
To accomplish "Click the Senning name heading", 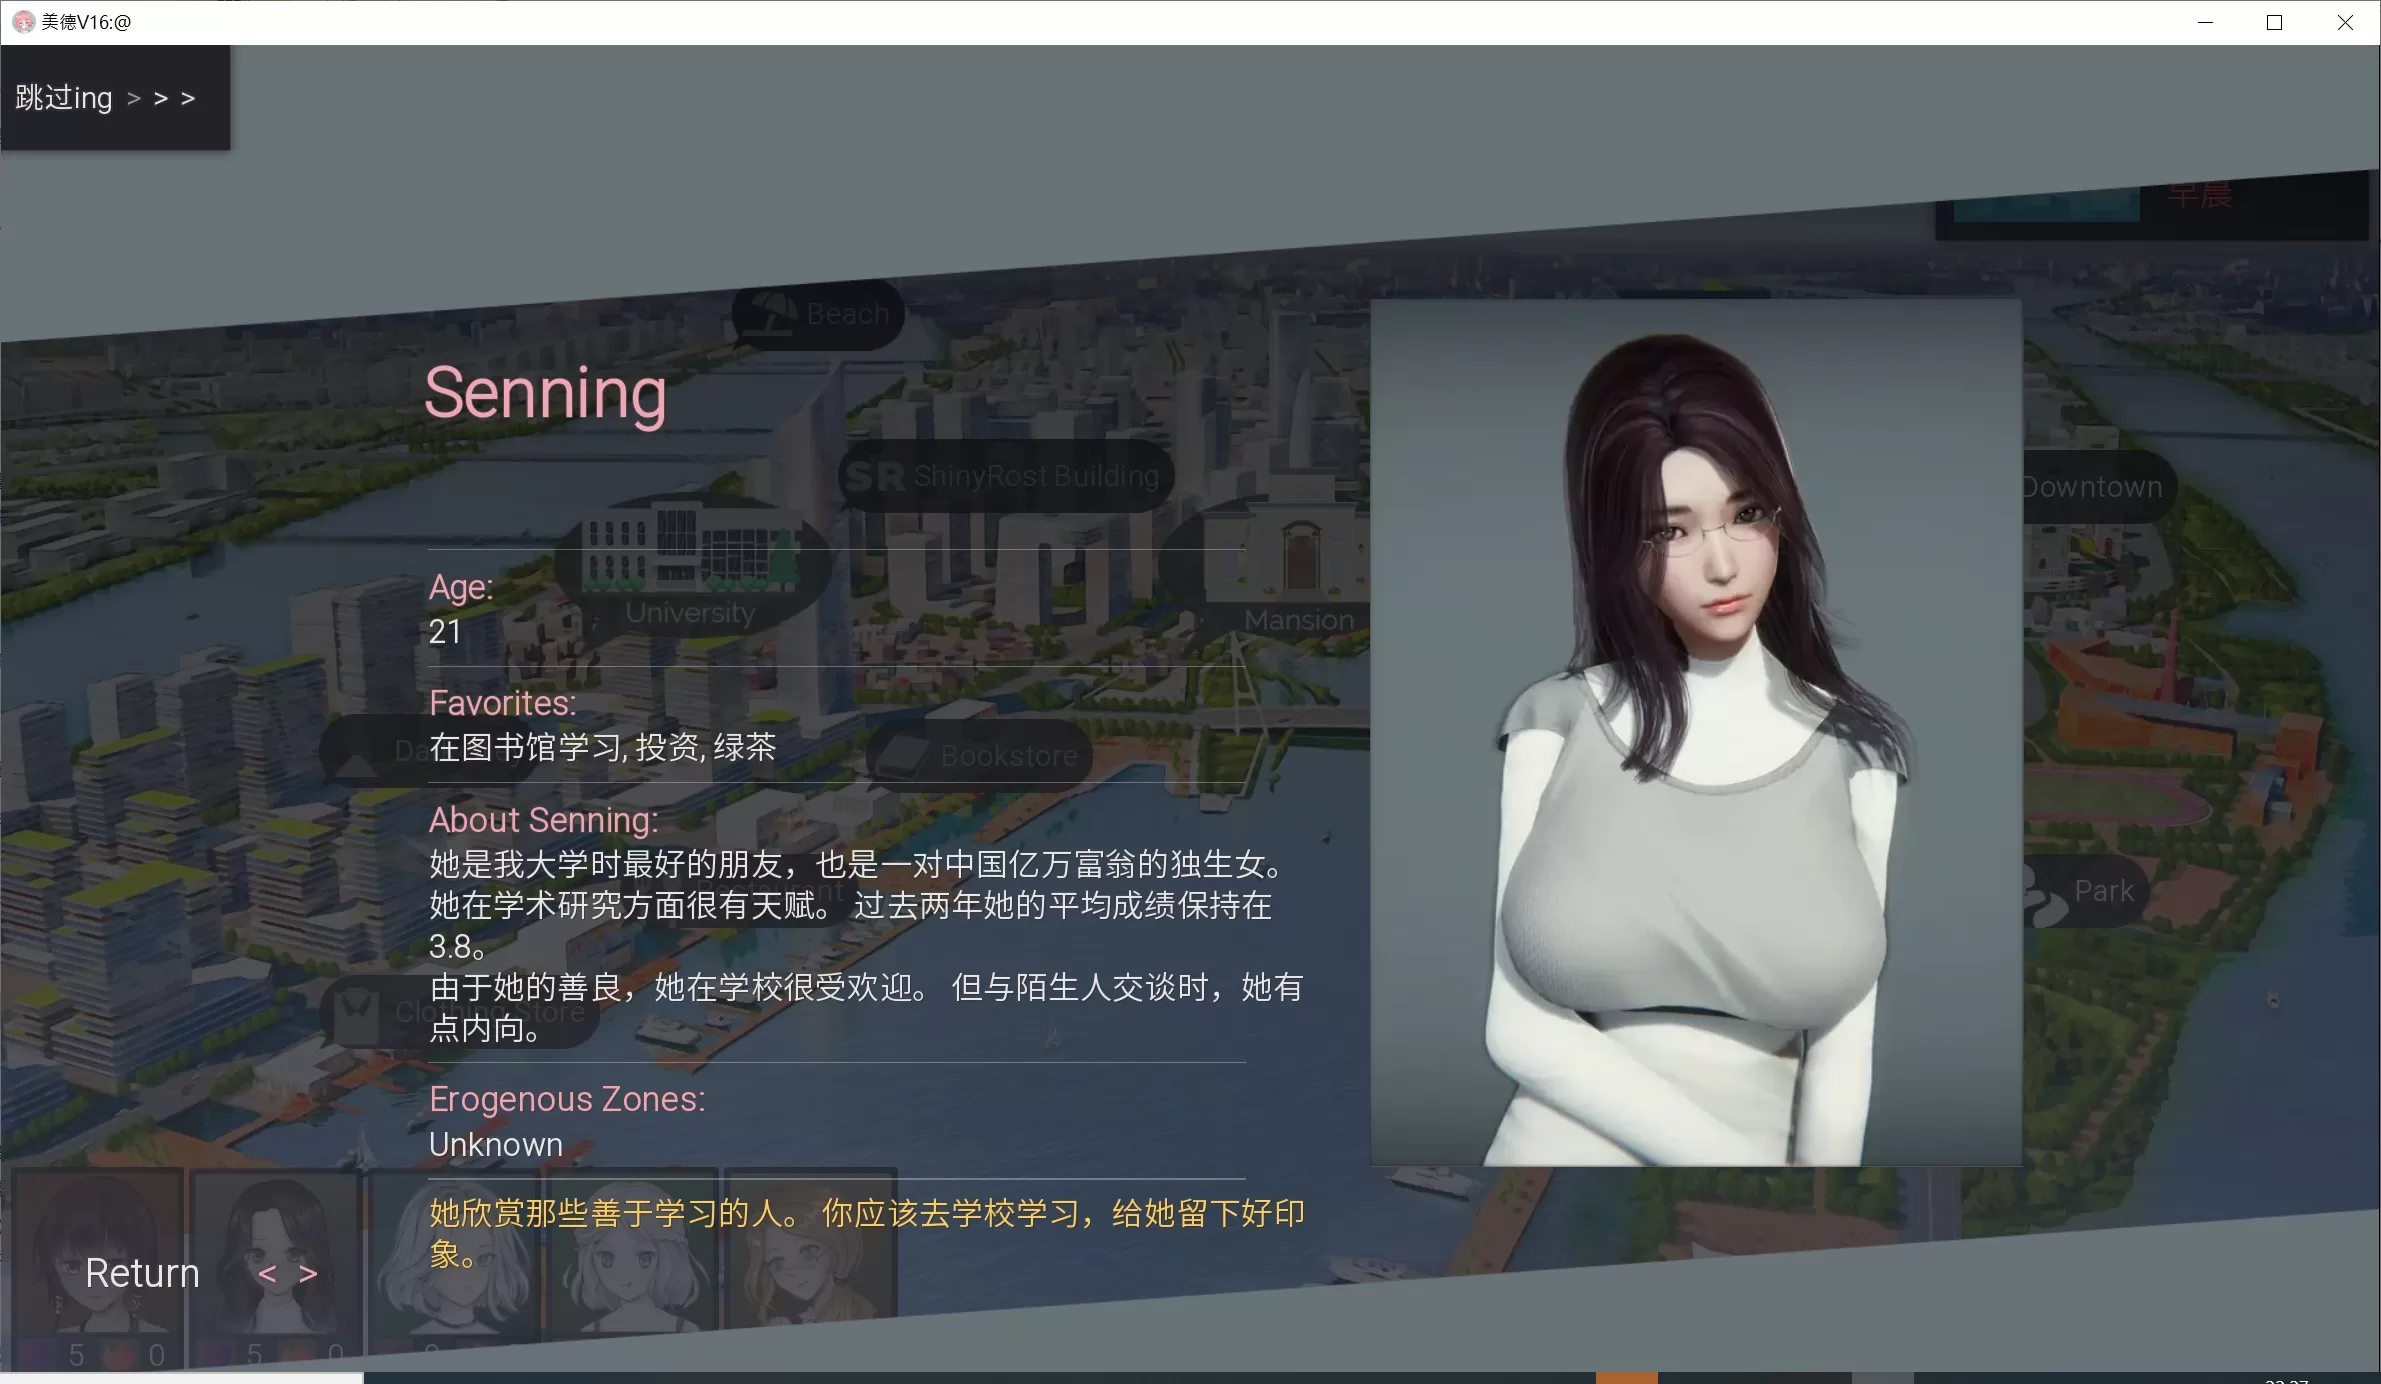I will coord(545,394).
